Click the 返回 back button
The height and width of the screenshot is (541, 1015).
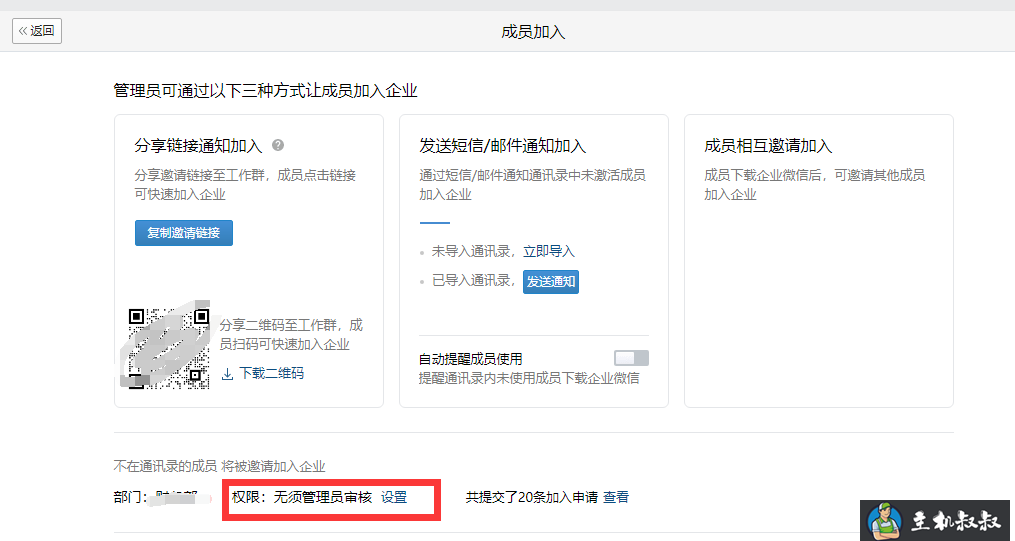37,30
